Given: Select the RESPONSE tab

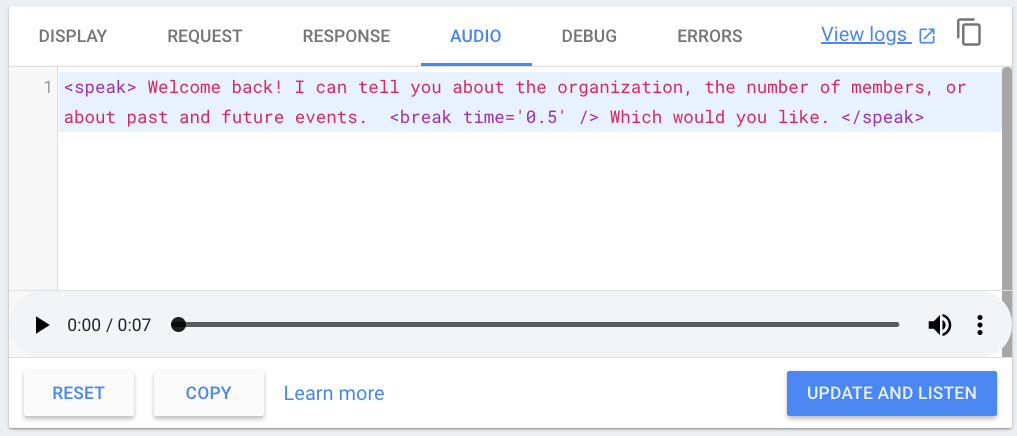Looking at the screenshot, I should 346,36.
